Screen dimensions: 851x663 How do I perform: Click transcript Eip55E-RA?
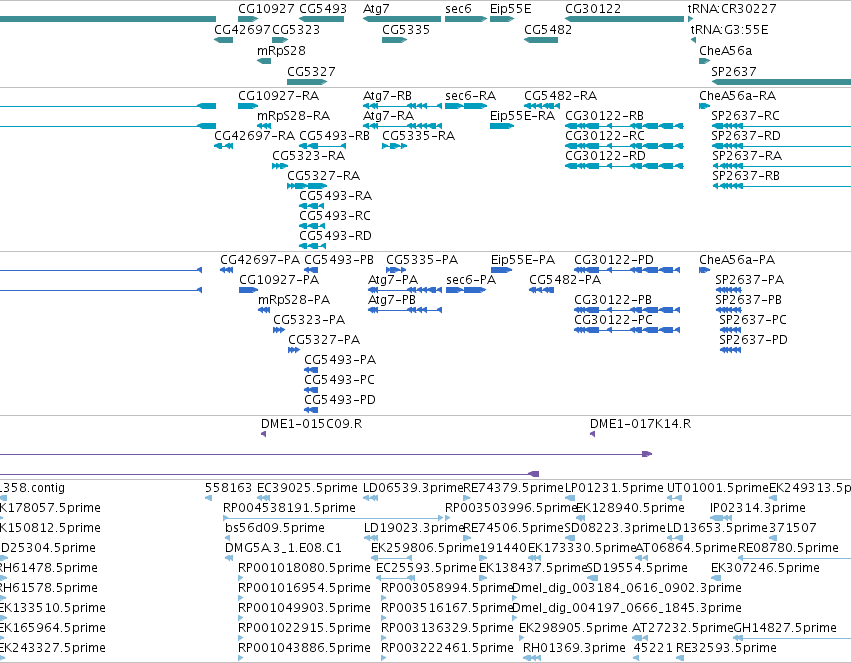pos(523,116)
